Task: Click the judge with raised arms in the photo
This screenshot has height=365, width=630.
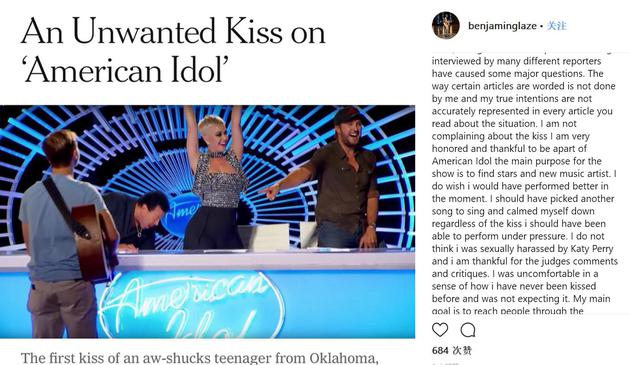Action: tap(217, 178)
